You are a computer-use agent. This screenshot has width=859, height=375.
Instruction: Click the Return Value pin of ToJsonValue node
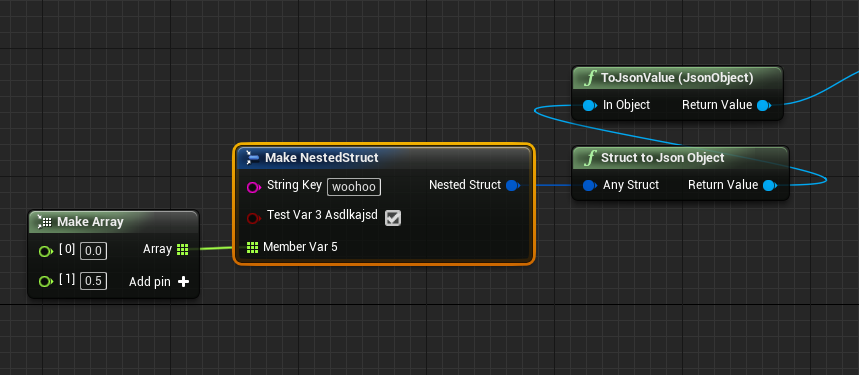tap(764, 105)
